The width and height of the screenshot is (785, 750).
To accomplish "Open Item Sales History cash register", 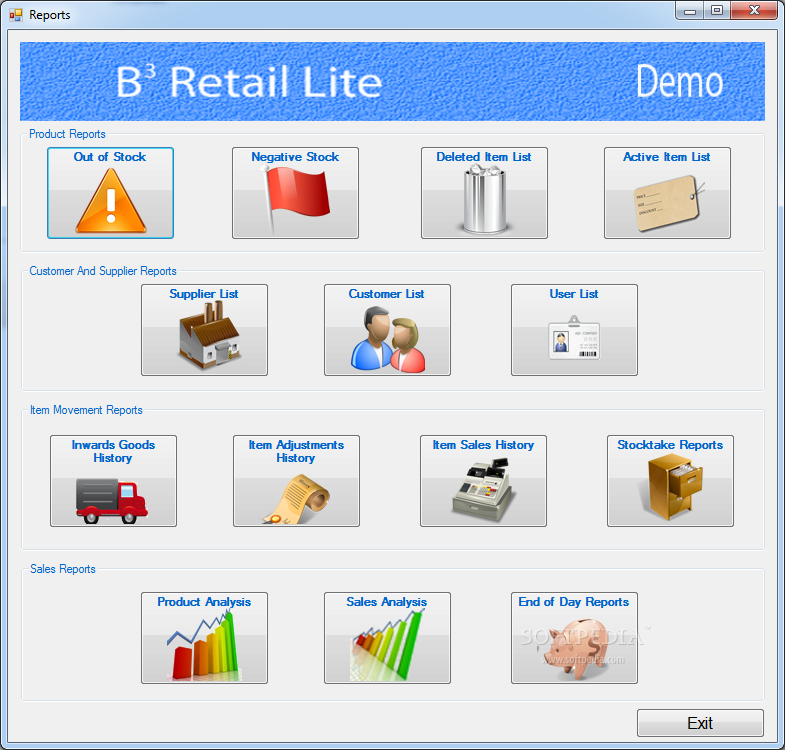I will click(483, 481).
